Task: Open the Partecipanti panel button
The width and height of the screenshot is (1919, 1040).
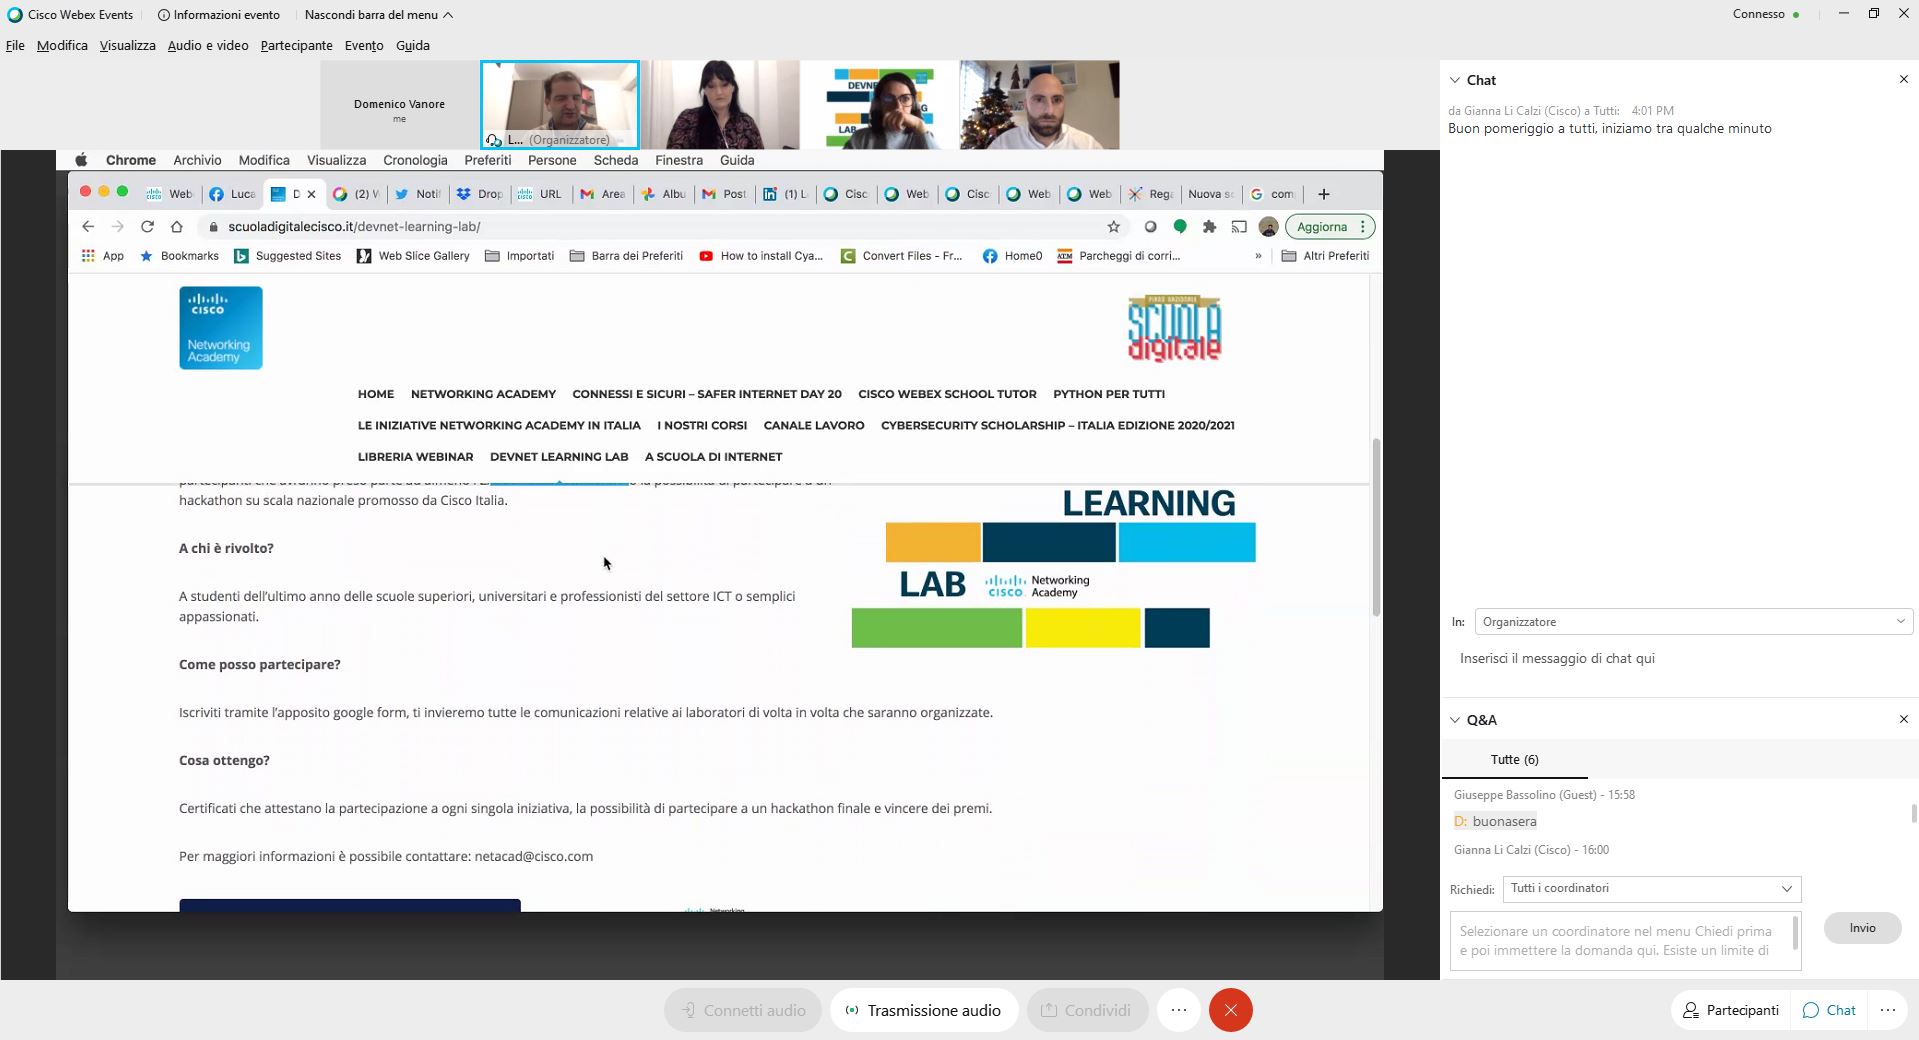Action: pos(1731,1010)
